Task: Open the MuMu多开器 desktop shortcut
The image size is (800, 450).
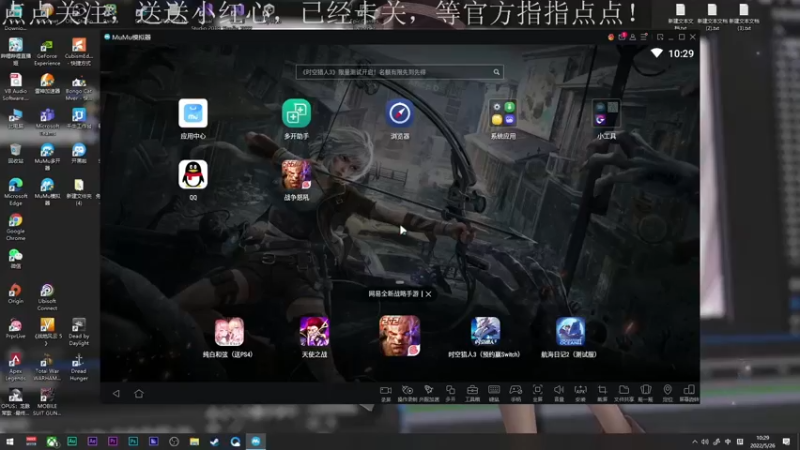Action: (47, 157)
